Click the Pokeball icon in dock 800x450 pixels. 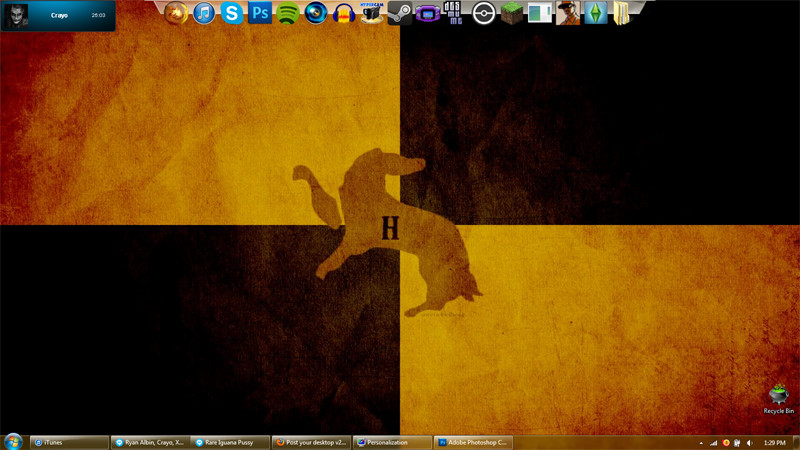tap(484, 13)
